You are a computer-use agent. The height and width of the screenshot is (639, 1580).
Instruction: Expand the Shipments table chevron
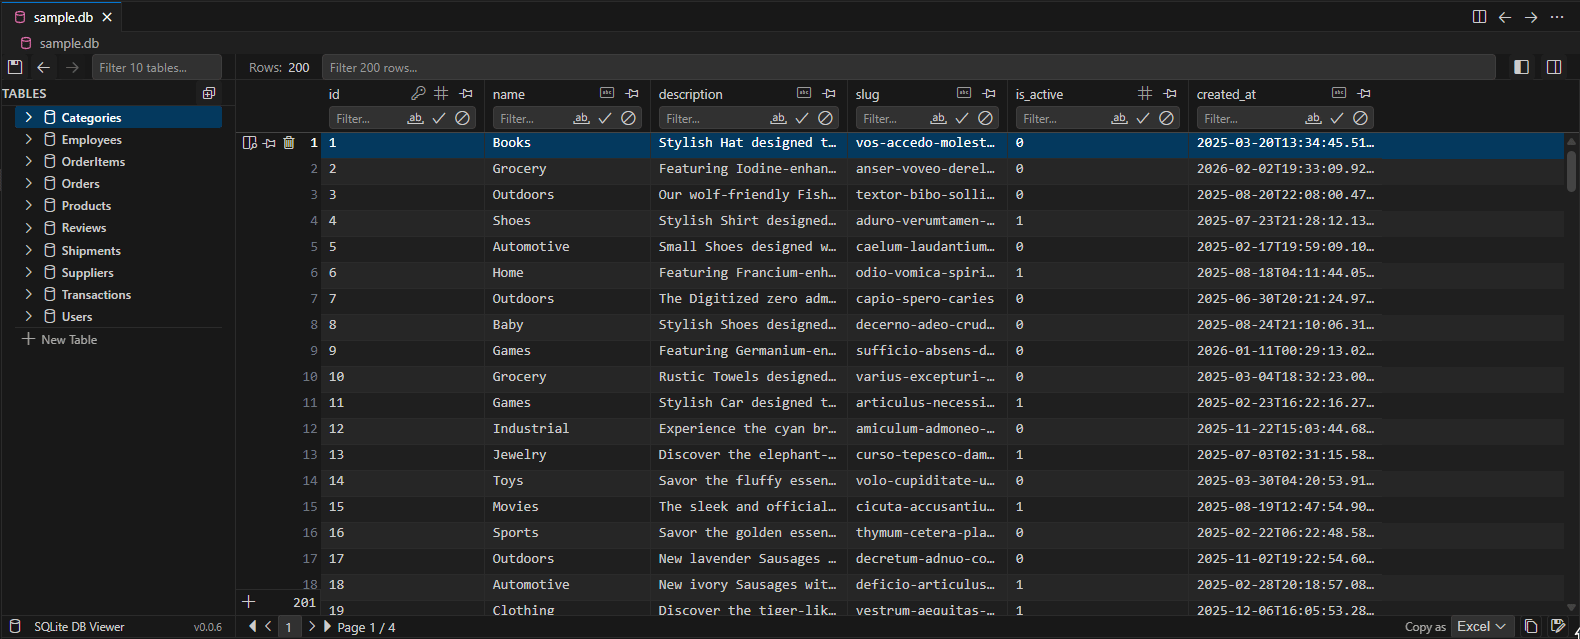pyautogui.click(x=29, y=250)
